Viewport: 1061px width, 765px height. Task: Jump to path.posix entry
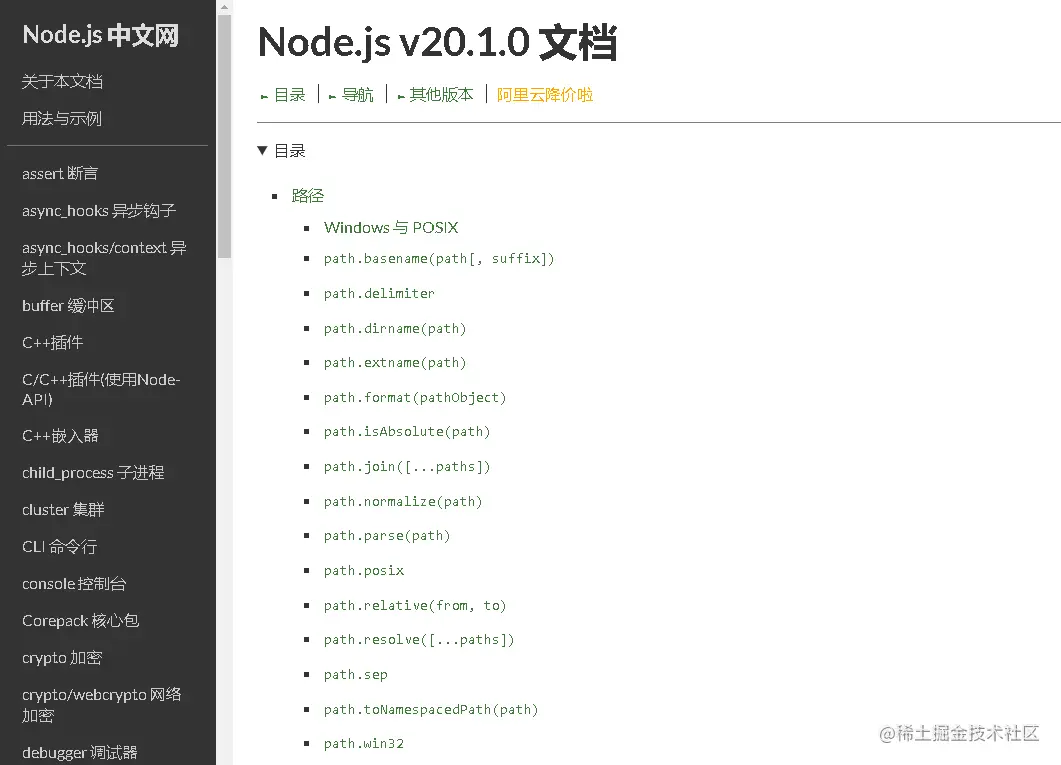[363, 570]
